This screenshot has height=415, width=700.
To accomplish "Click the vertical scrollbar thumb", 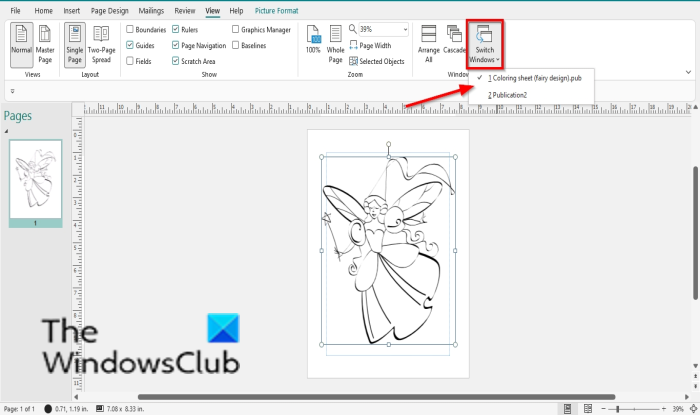I will click(x=696, y=233).
